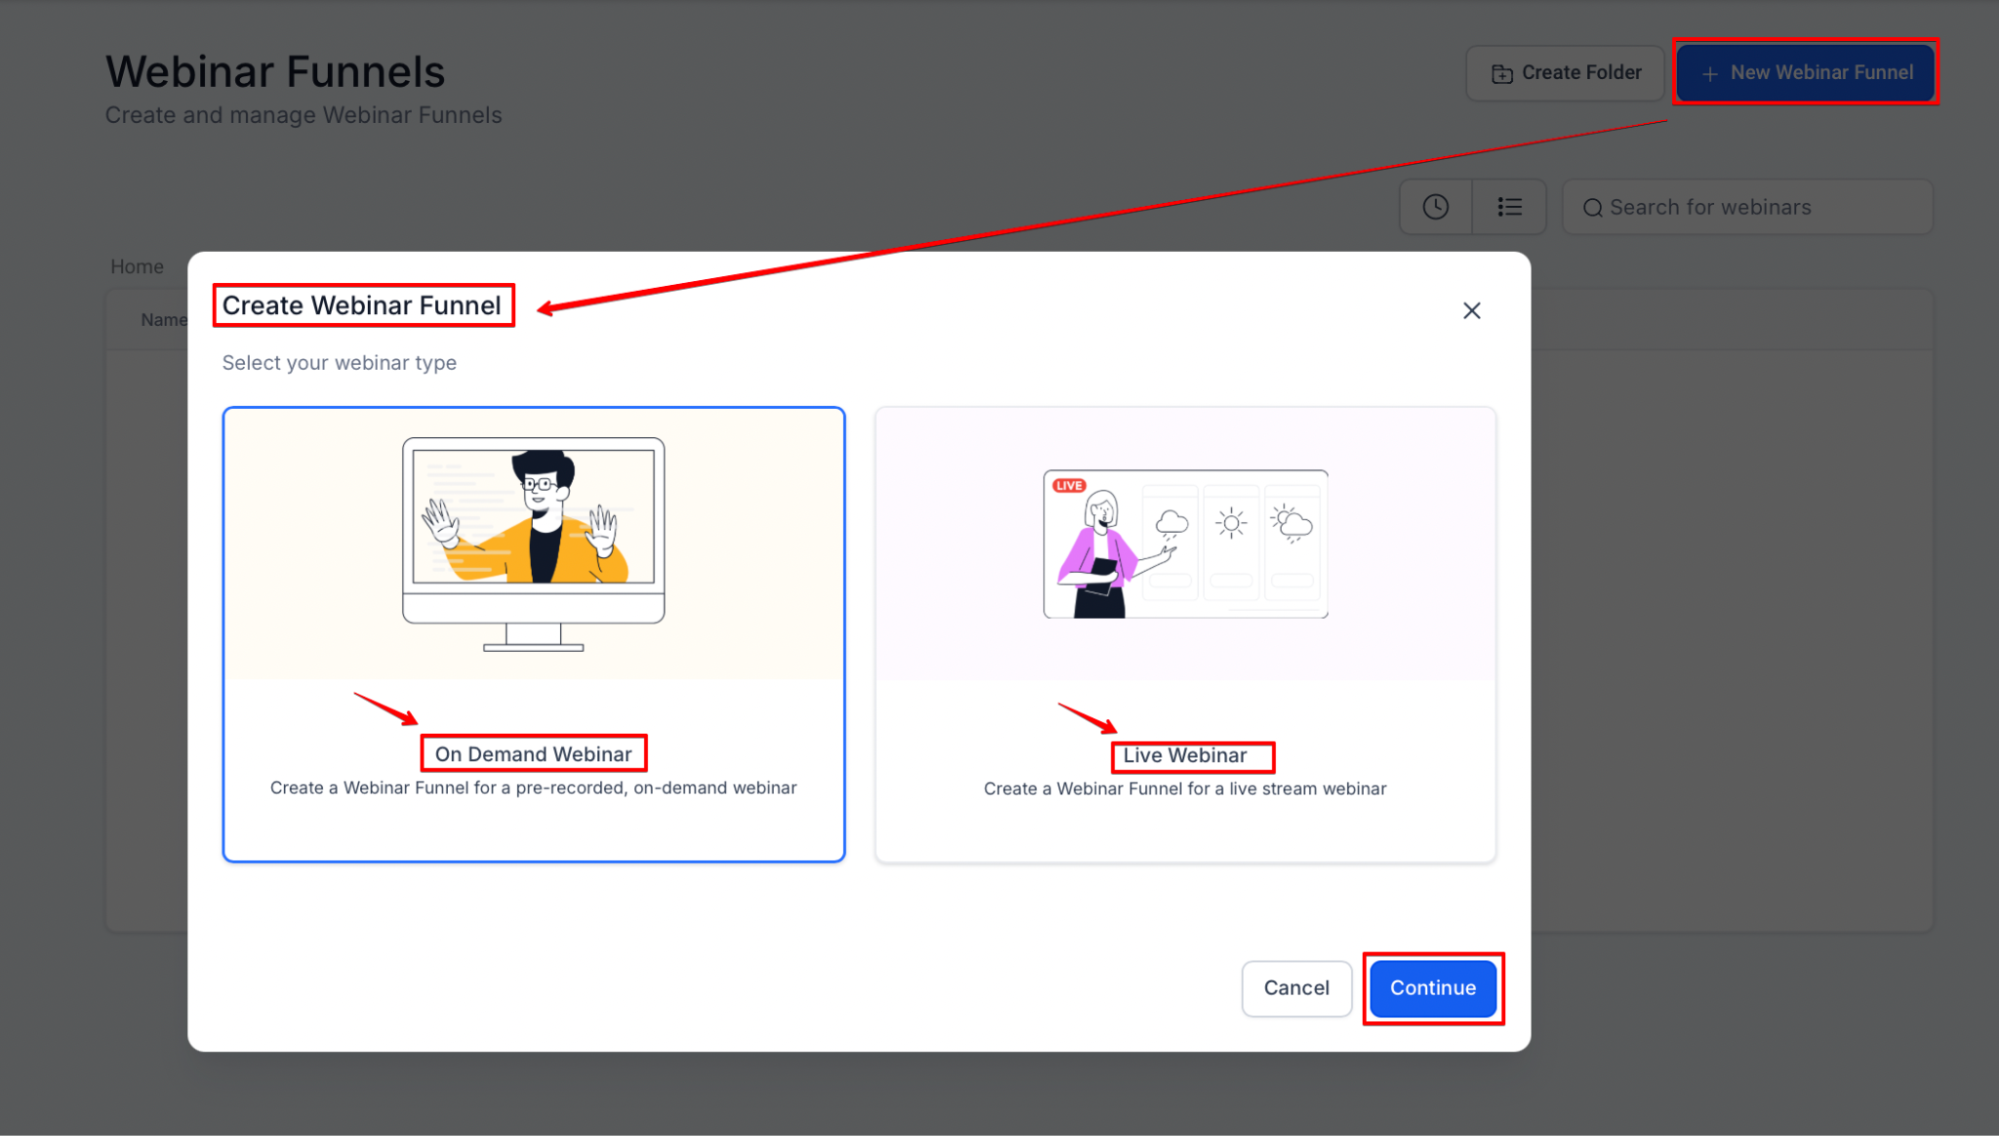
Task: Cancel the webinar funnel creation
Action: click(1296, 988)
